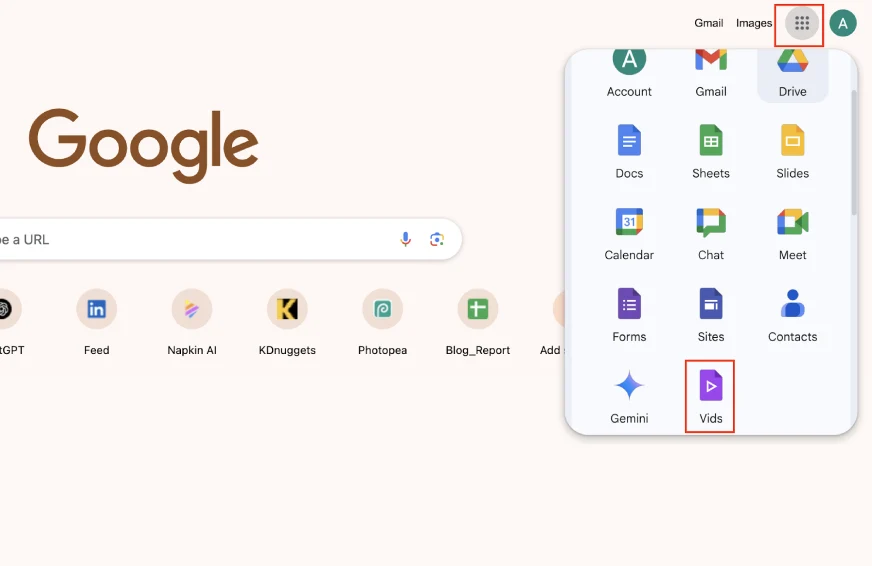Open the profile avatar account menu

pos(843,23)
